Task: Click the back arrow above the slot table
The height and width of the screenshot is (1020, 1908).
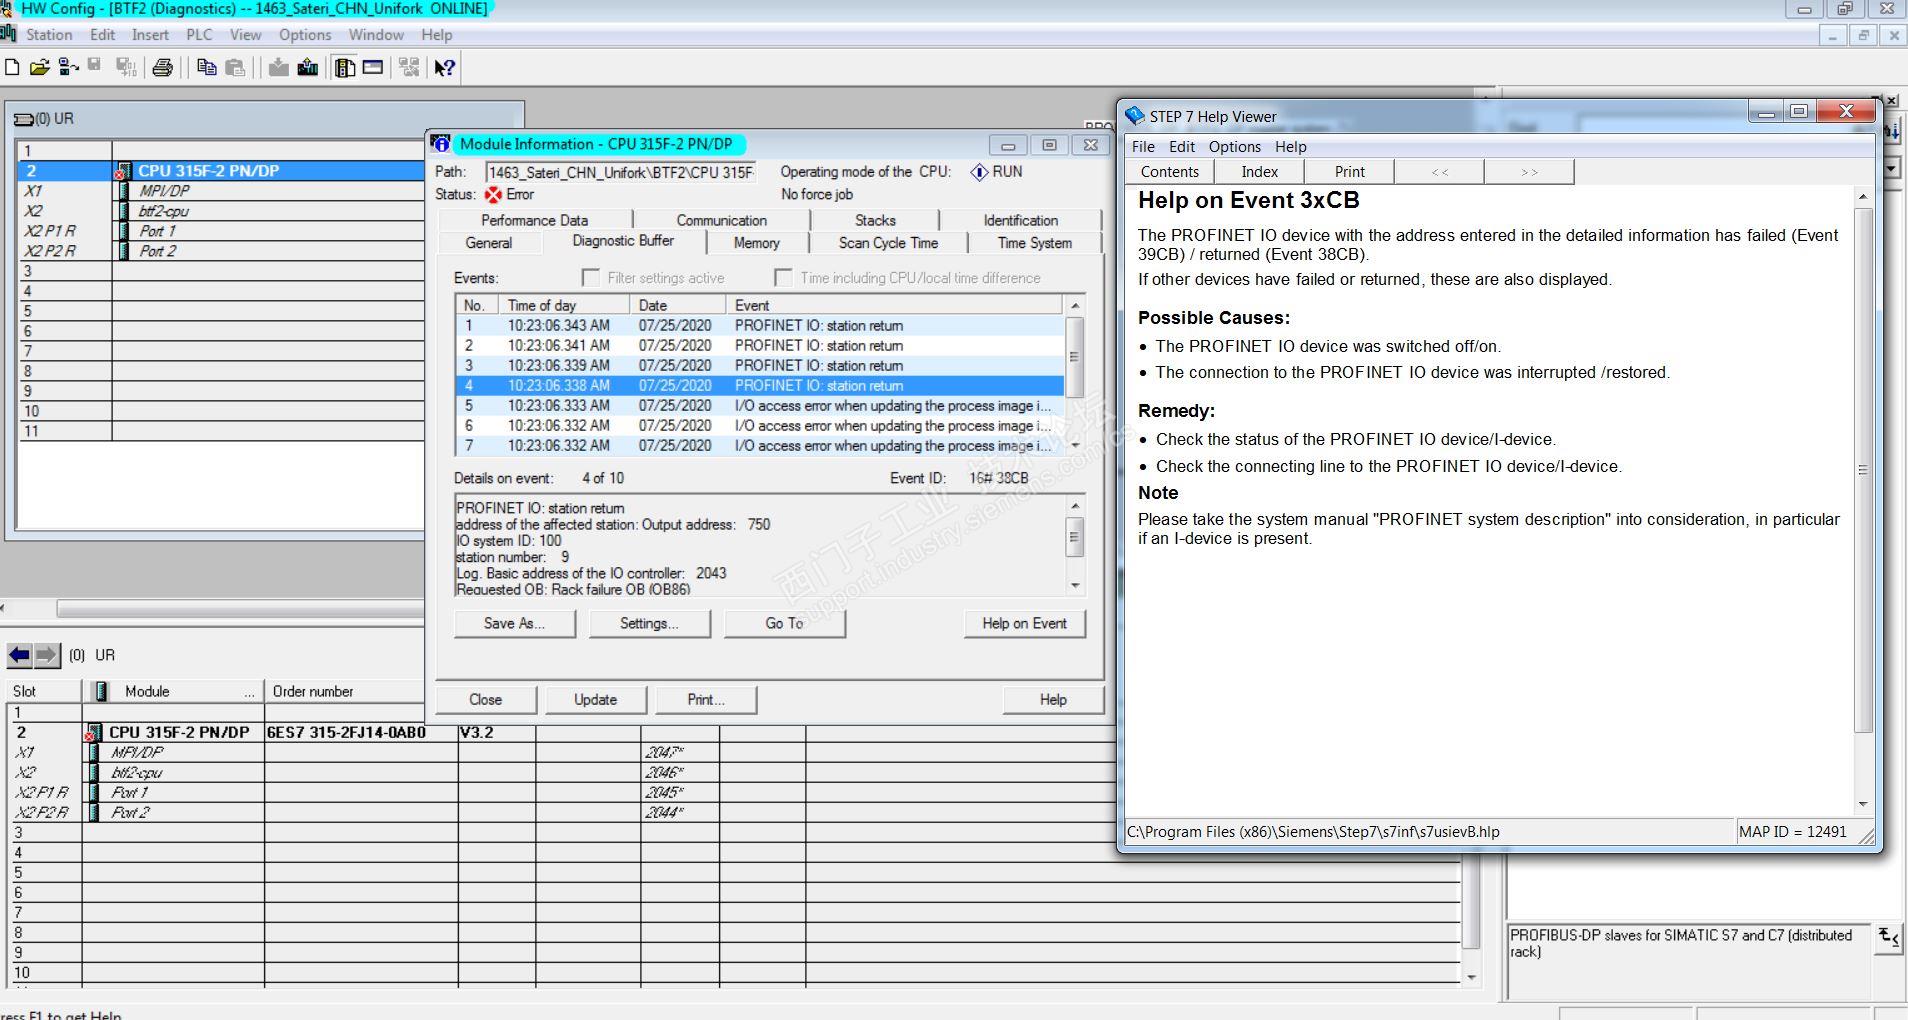Action: click(x=19, y=655)
